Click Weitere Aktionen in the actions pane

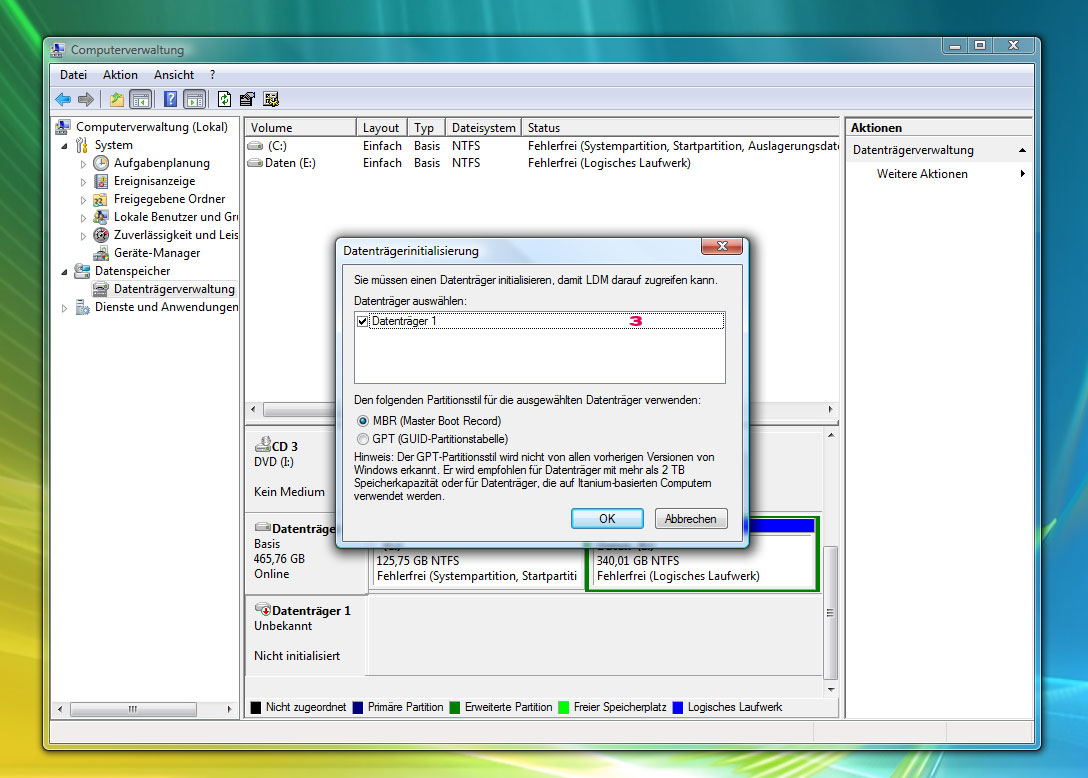point(922,174)
